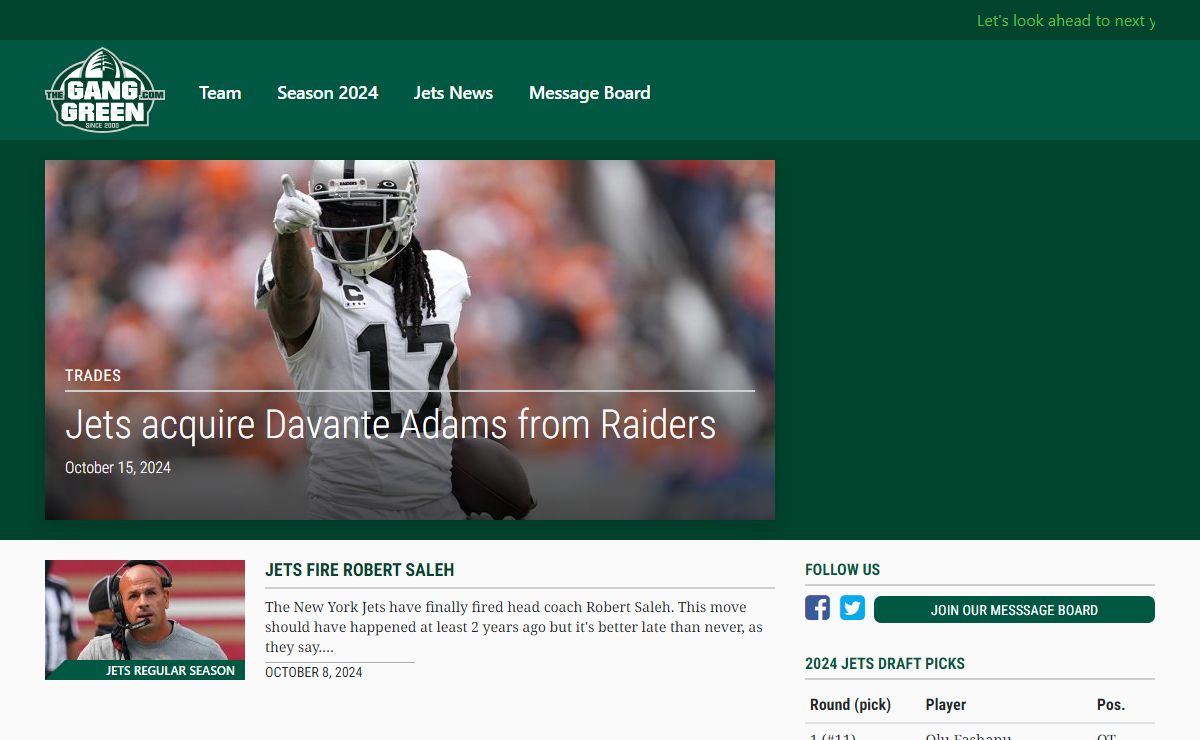Screen dimensions: 1200x740
Task: Select the Trades category label
Action: click(93, 376)
